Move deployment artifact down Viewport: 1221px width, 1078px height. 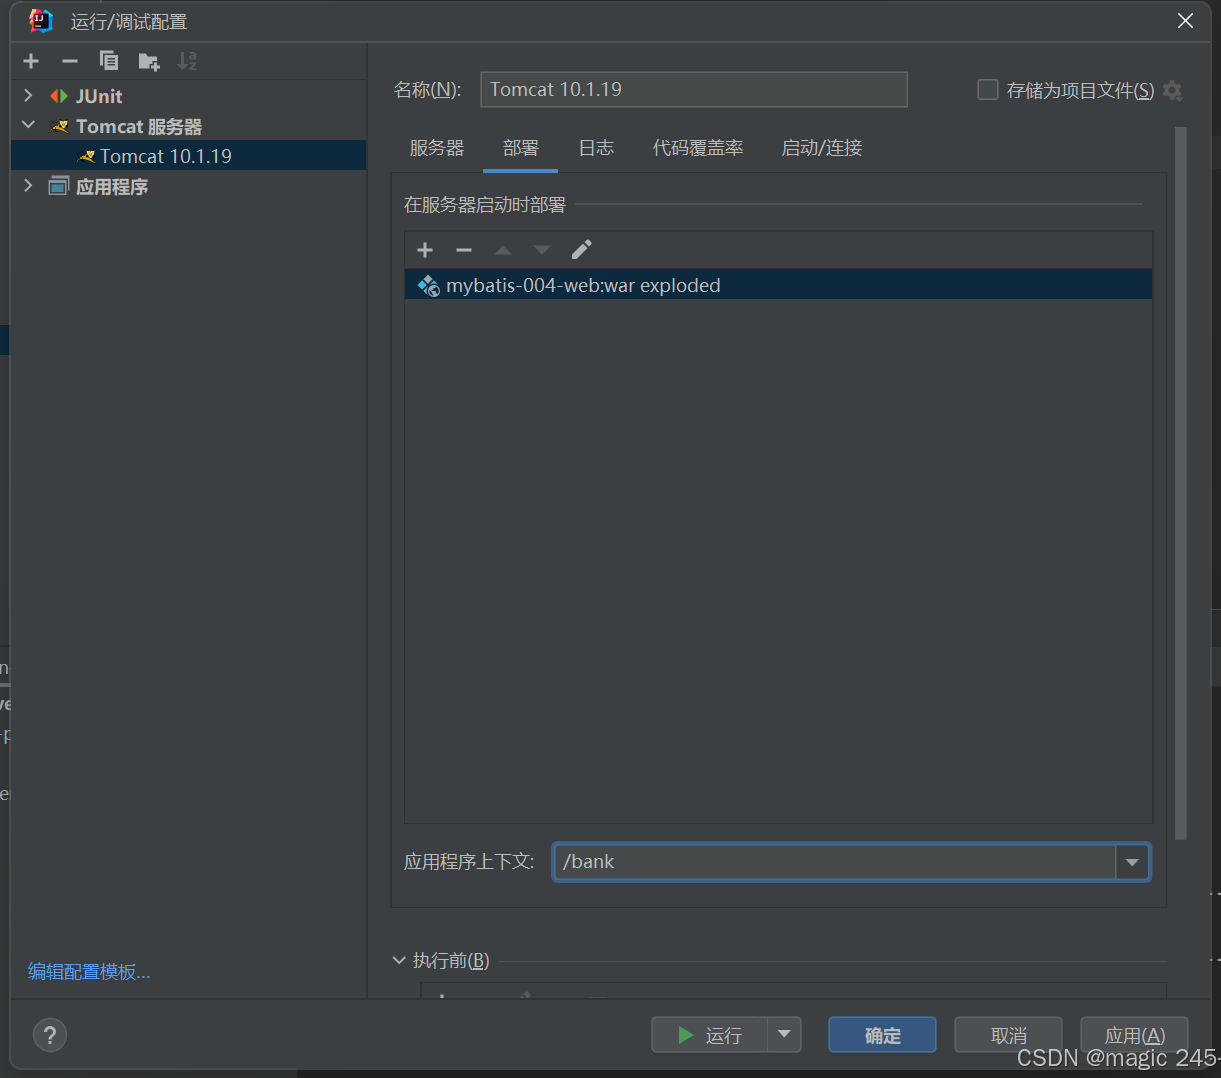542,250
